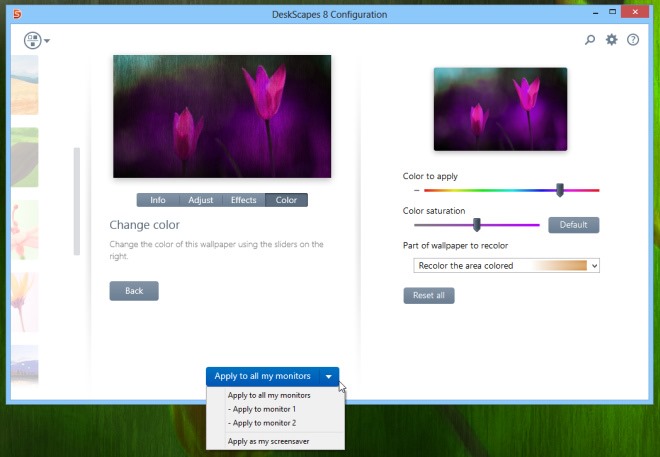Close the DeskScapes 8 Configuration window
This screenshot has height=457, width=660.
coord(635,12)
